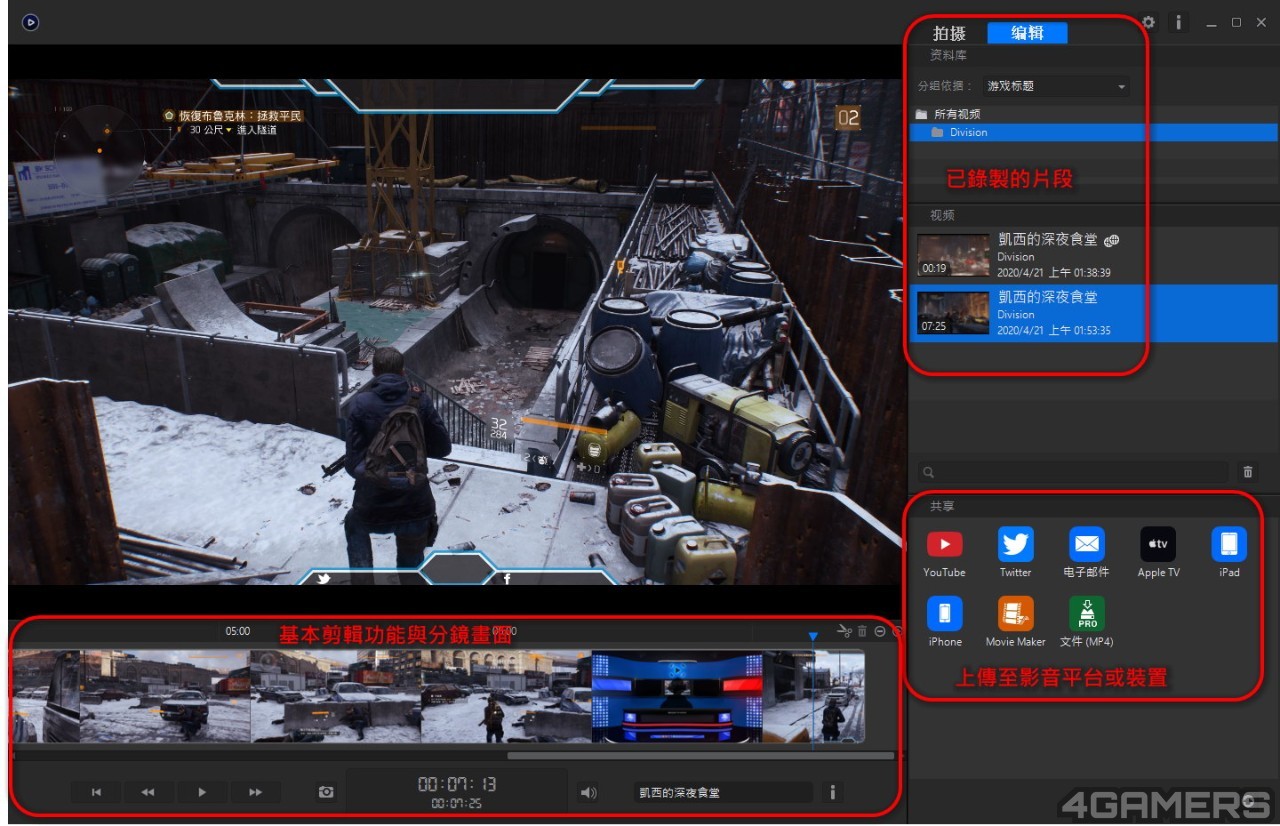Delete selected video with library trash icon
This screenshot has height=826, width=1280.
click(1248, 472)
